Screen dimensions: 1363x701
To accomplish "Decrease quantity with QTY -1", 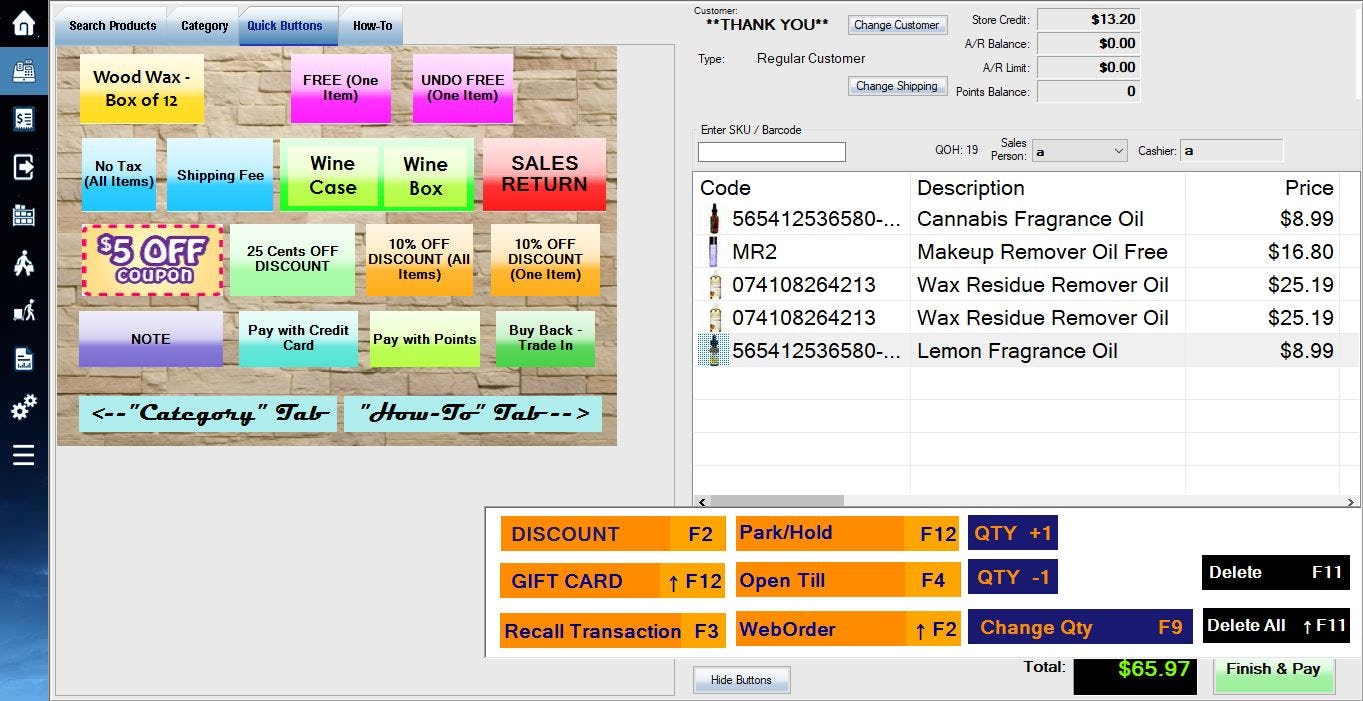I will pos(1013,577).
